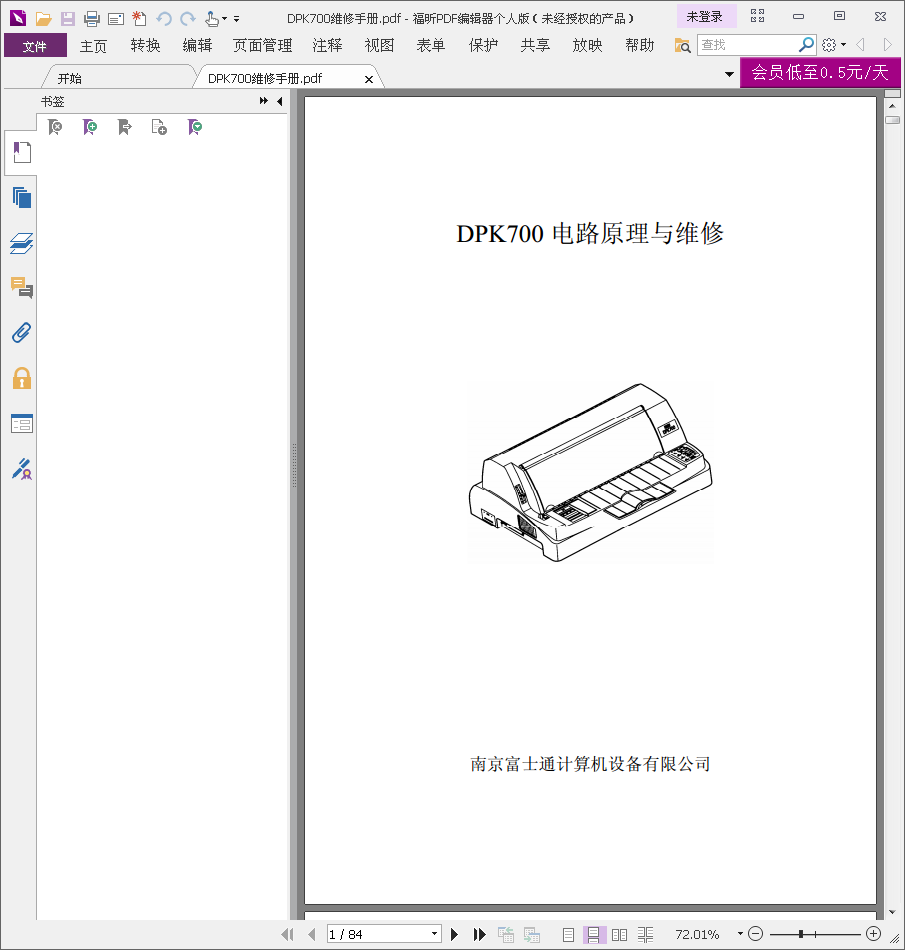Open the 页面管理 ribbon tab
Screen dimensions: 905x950
[262, 45]
